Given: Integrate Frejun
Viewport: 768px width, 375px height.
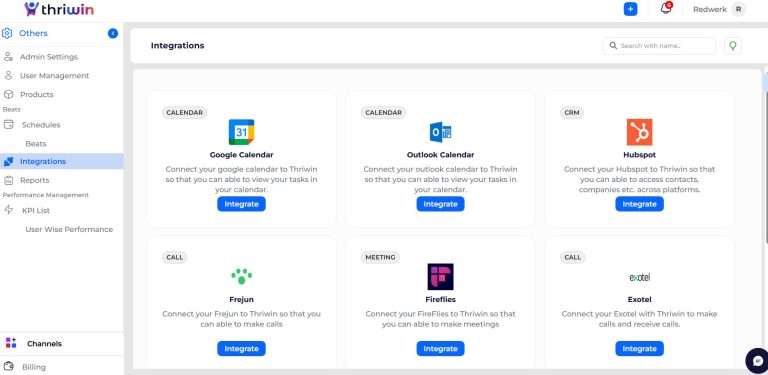Looking at the screenshot, I should click(241, 349).
